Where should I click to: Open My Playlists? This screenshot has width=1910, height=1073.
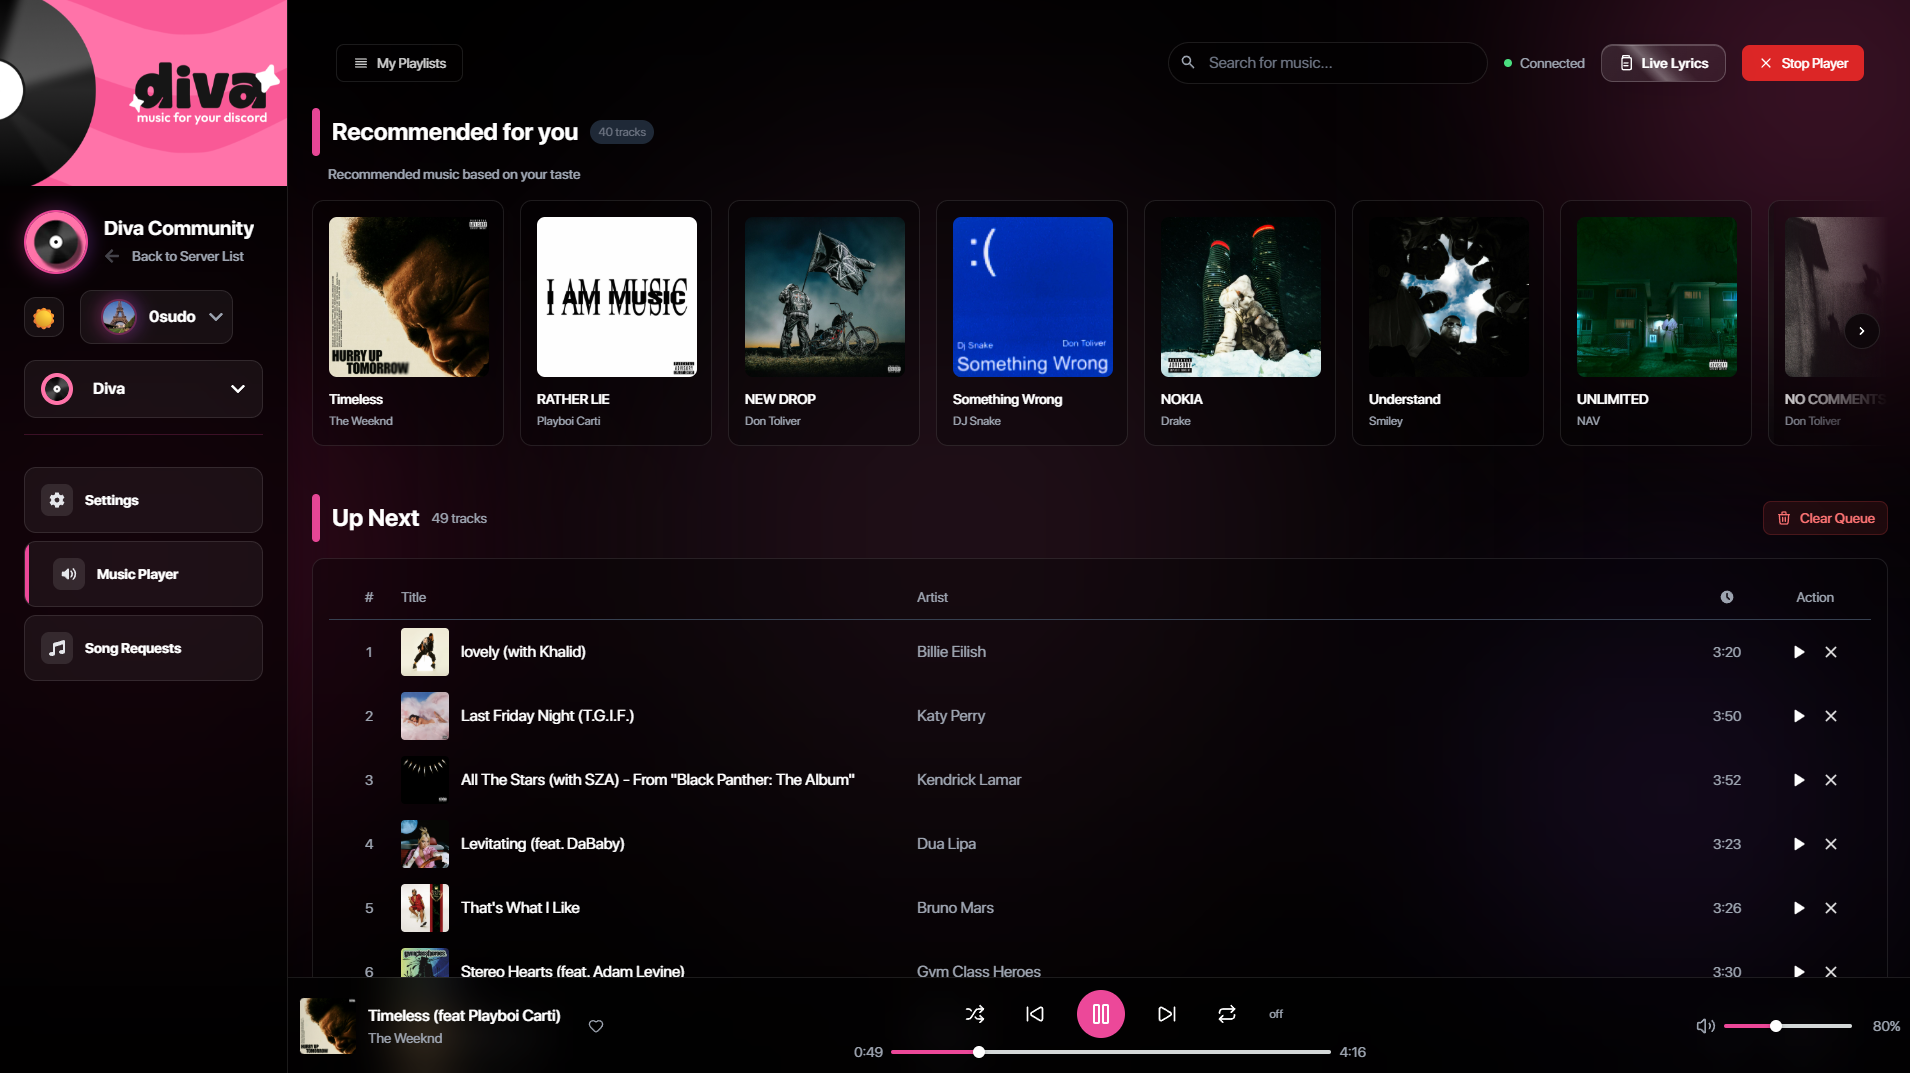398,62
